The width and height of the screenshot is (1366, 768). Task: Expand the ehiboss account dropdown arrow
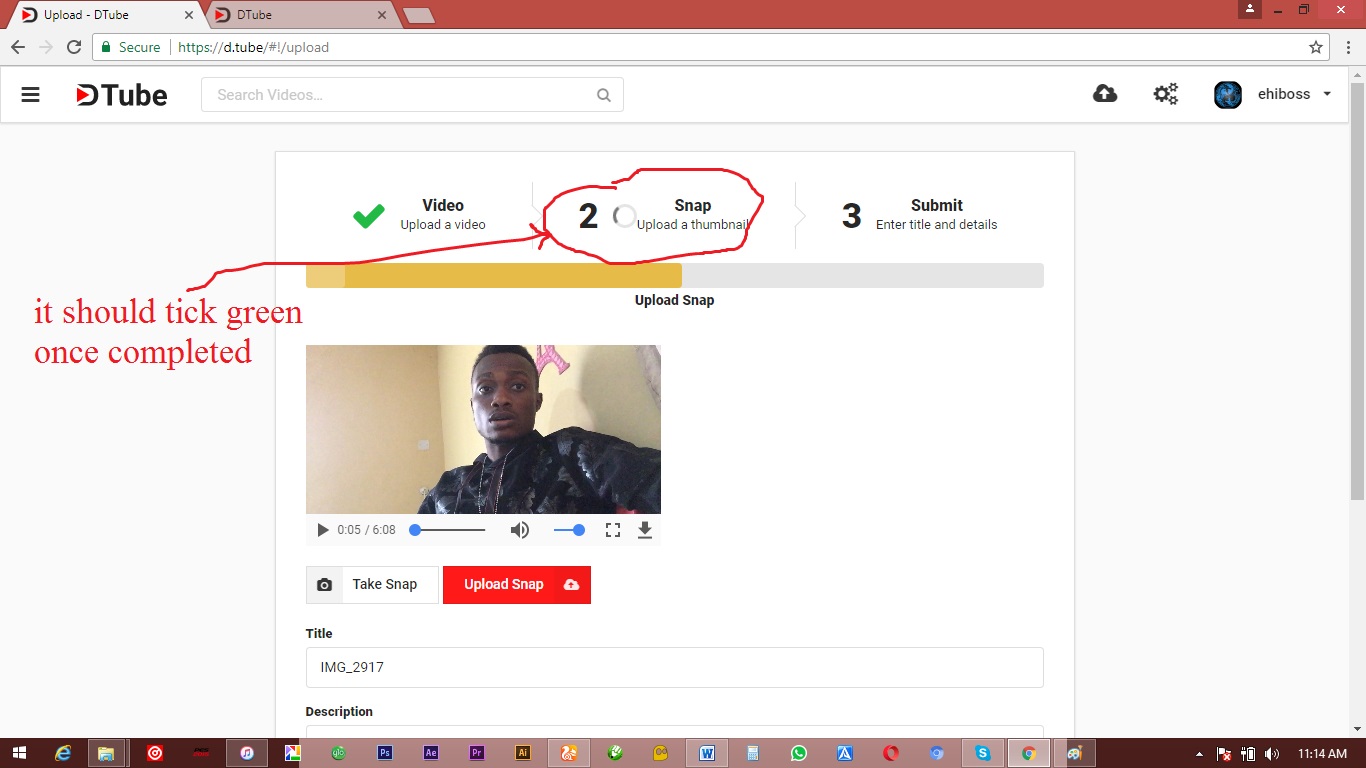click(1327, 94)
